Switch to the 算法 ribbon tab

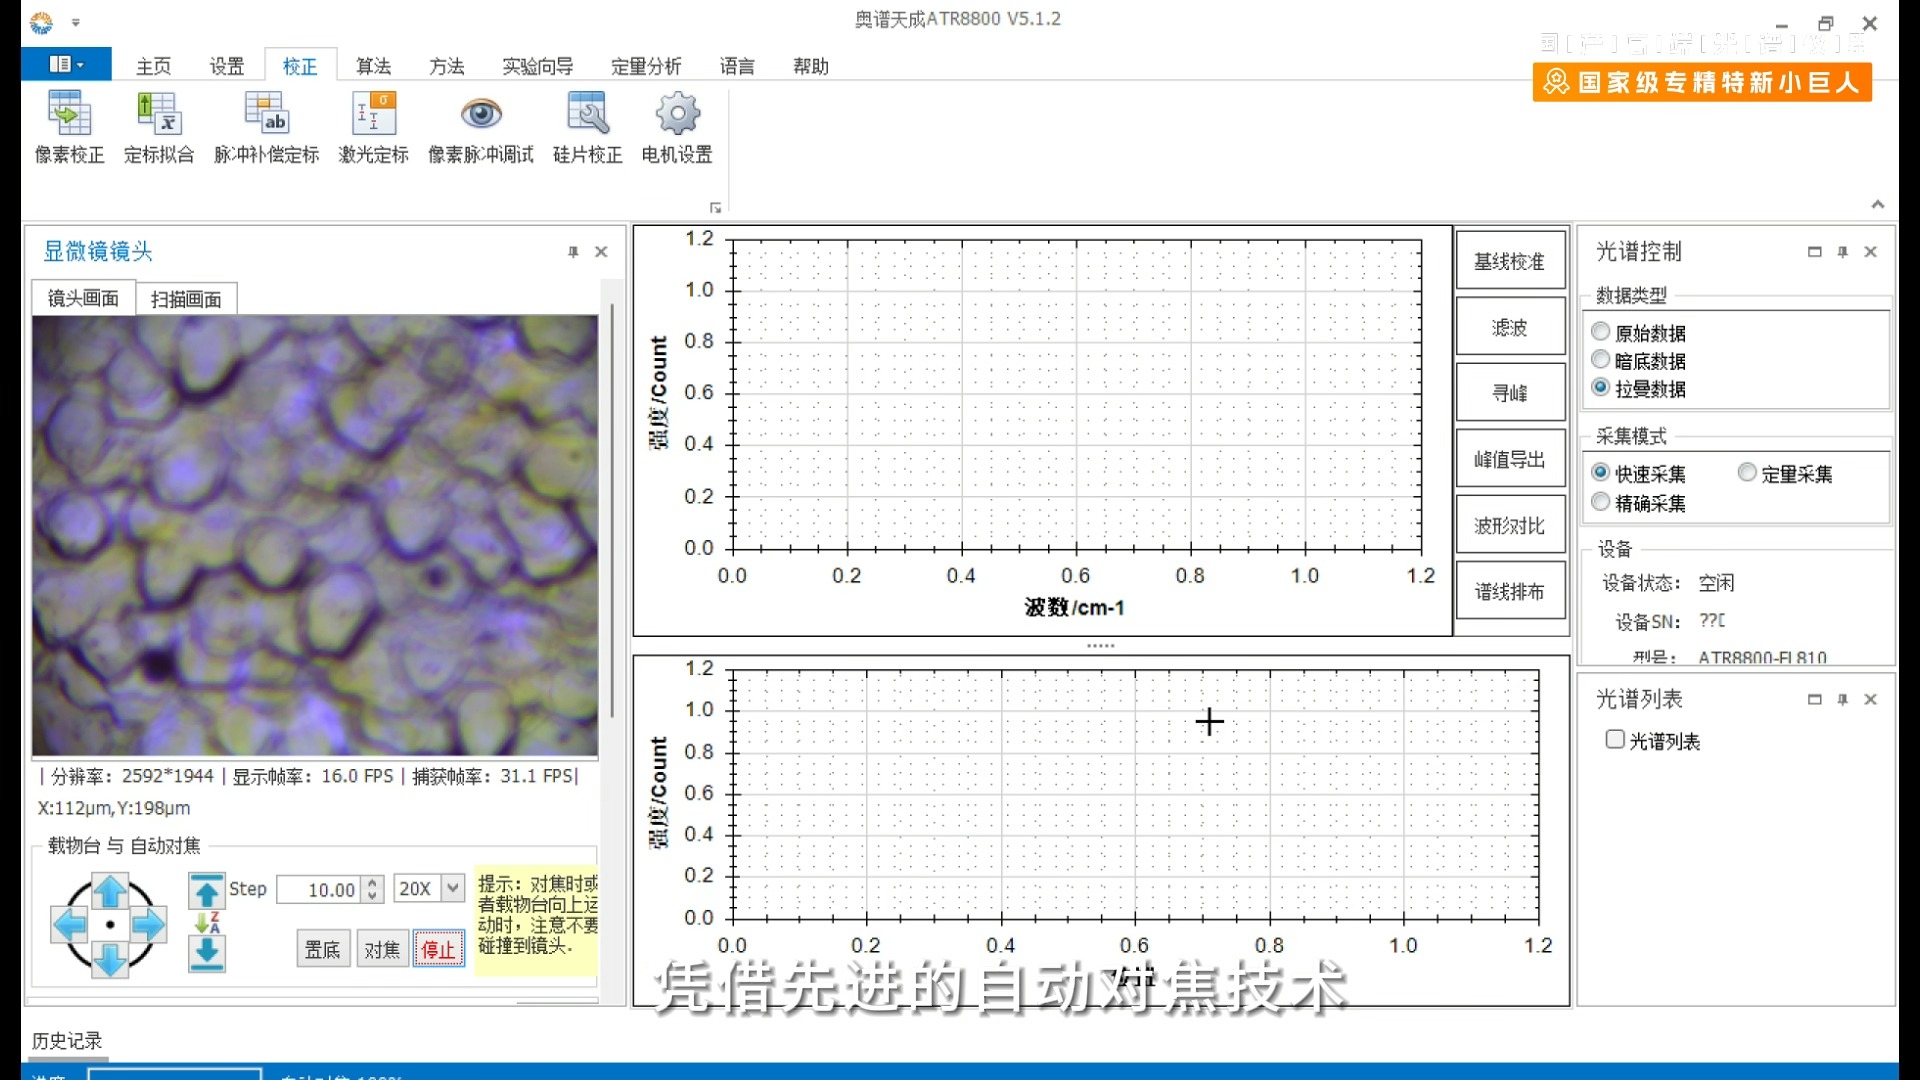pyautogui.click(x=373, y=66)
